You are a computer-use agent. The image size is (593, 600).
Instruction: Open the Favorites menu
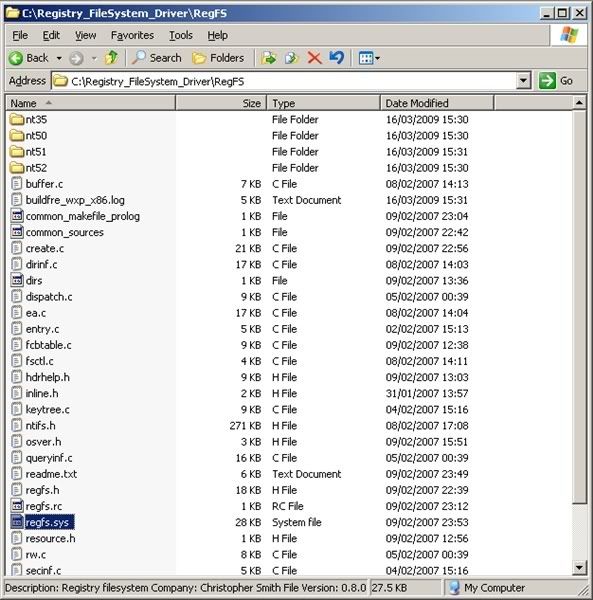click(132, 35)
